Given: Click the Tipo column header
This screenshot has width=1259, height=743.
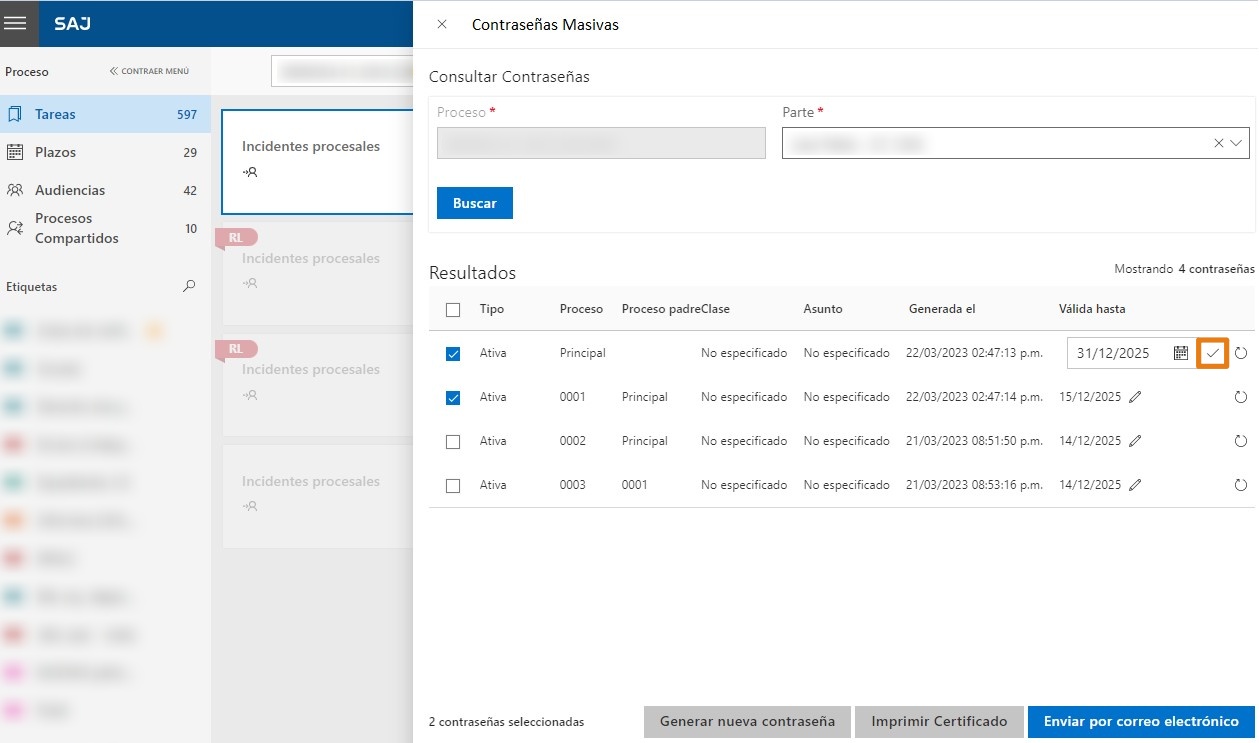Looking at the screenshot, I should tap(492, 309).
